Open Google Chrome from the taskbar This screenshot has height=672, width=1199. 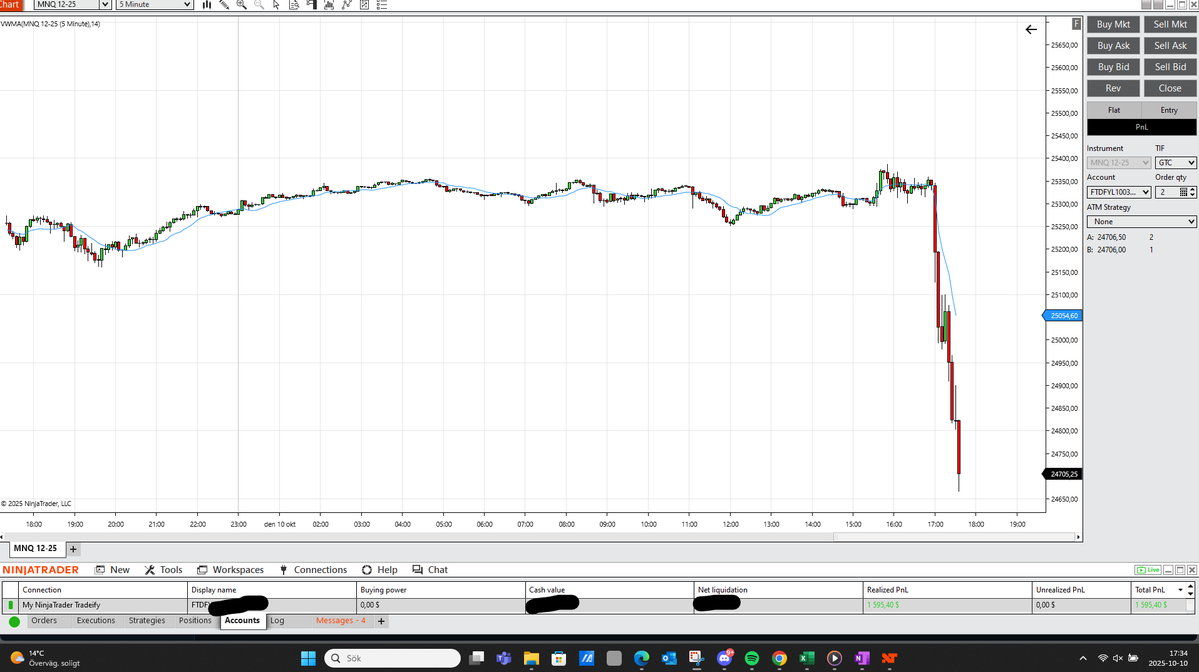point(779,658)
